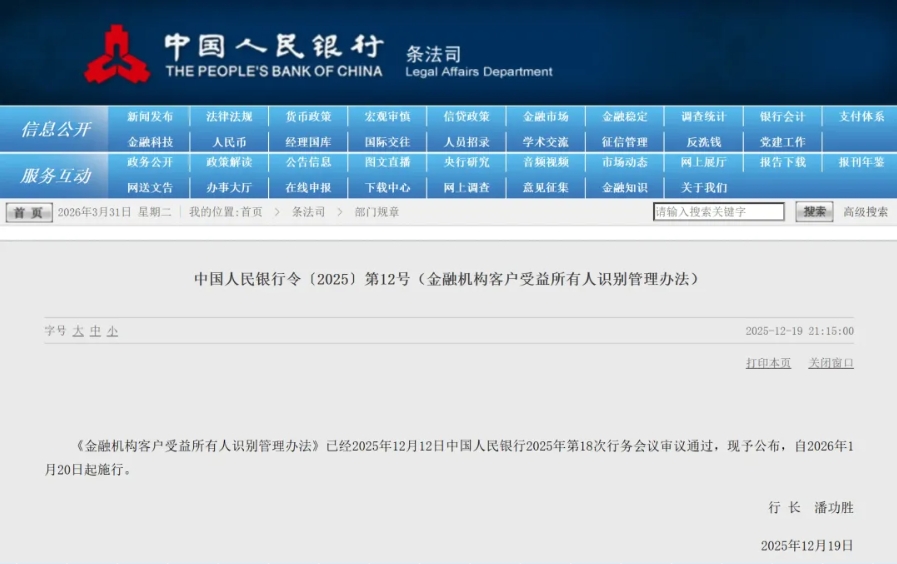Viewport: 897px width, 564px height.
Task: Open the 法律法规 menu item
Action: tap(229, 117)
